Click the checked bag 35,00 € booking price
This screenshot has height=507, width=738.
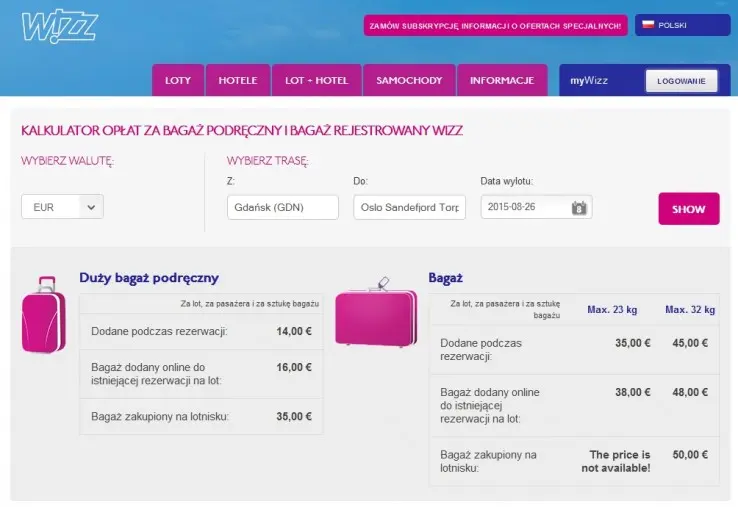633,343
